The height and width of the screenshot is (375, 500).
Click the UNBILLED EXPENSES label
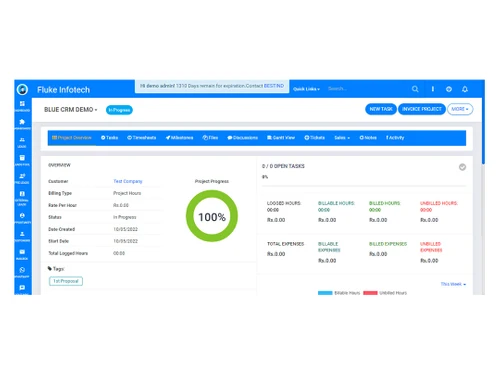[x=431, y=247]
